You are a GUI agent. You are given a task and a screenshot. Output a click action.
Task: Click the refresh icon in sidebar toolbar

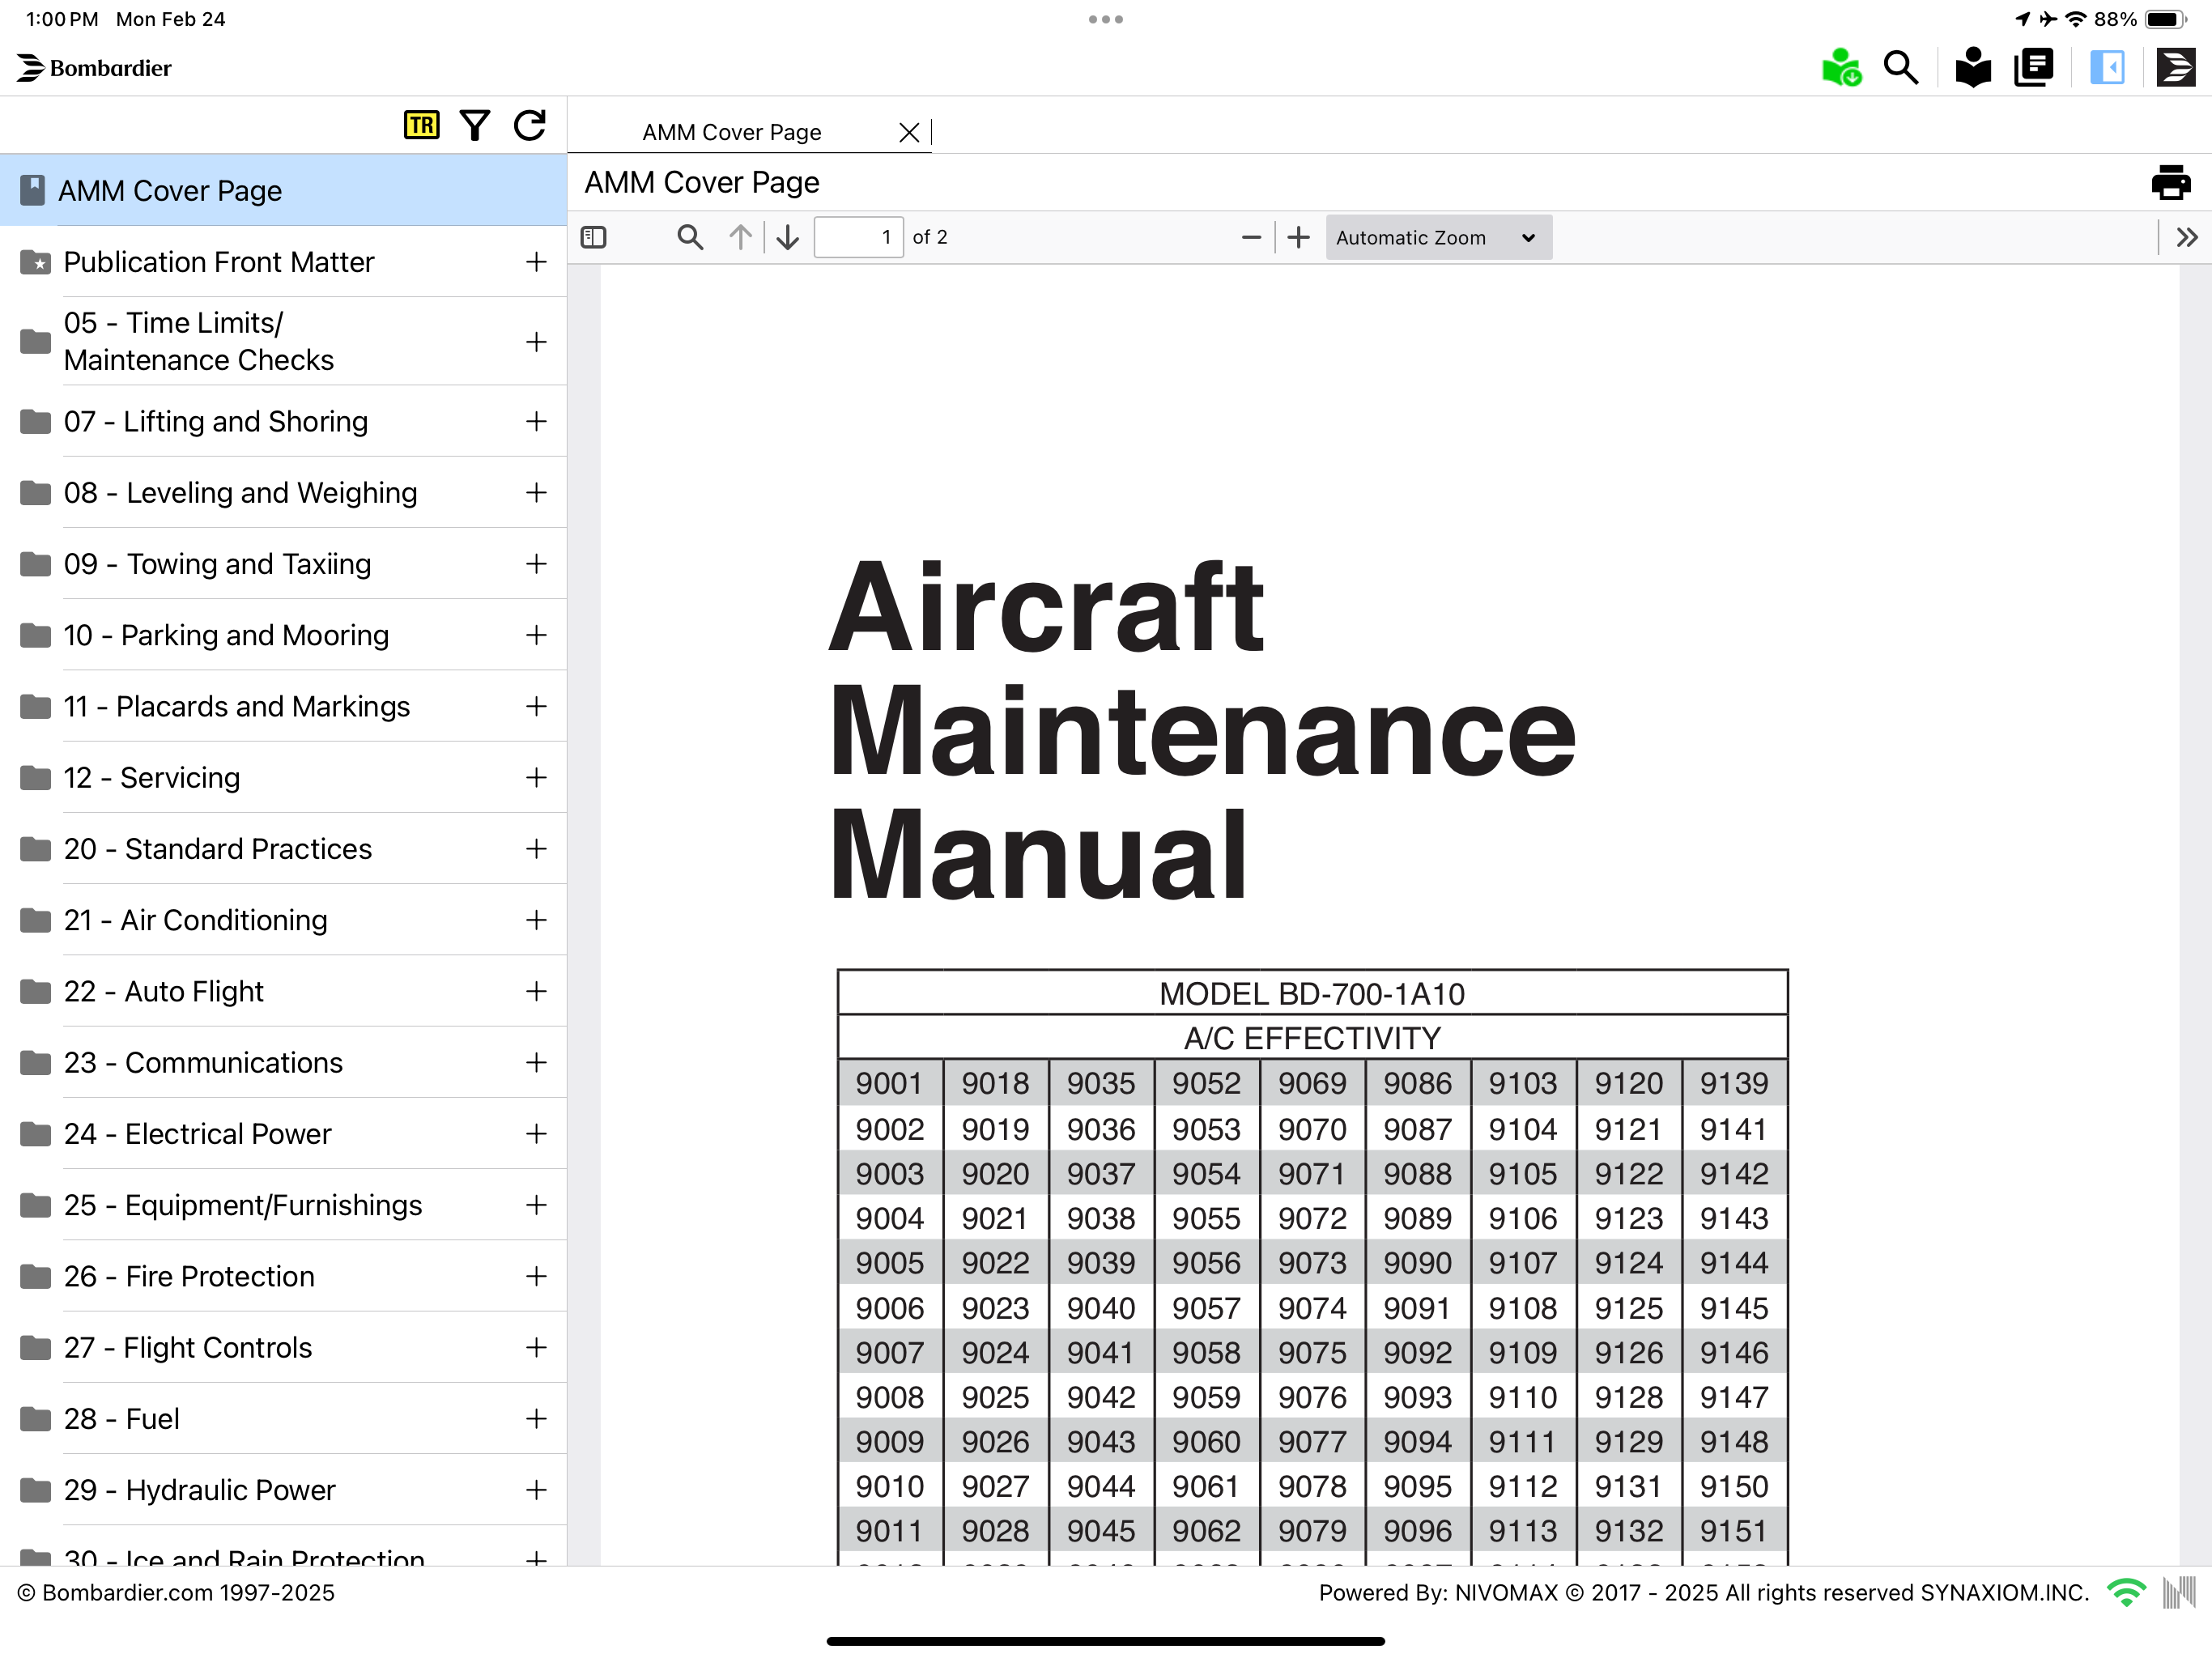pos(530,125)
